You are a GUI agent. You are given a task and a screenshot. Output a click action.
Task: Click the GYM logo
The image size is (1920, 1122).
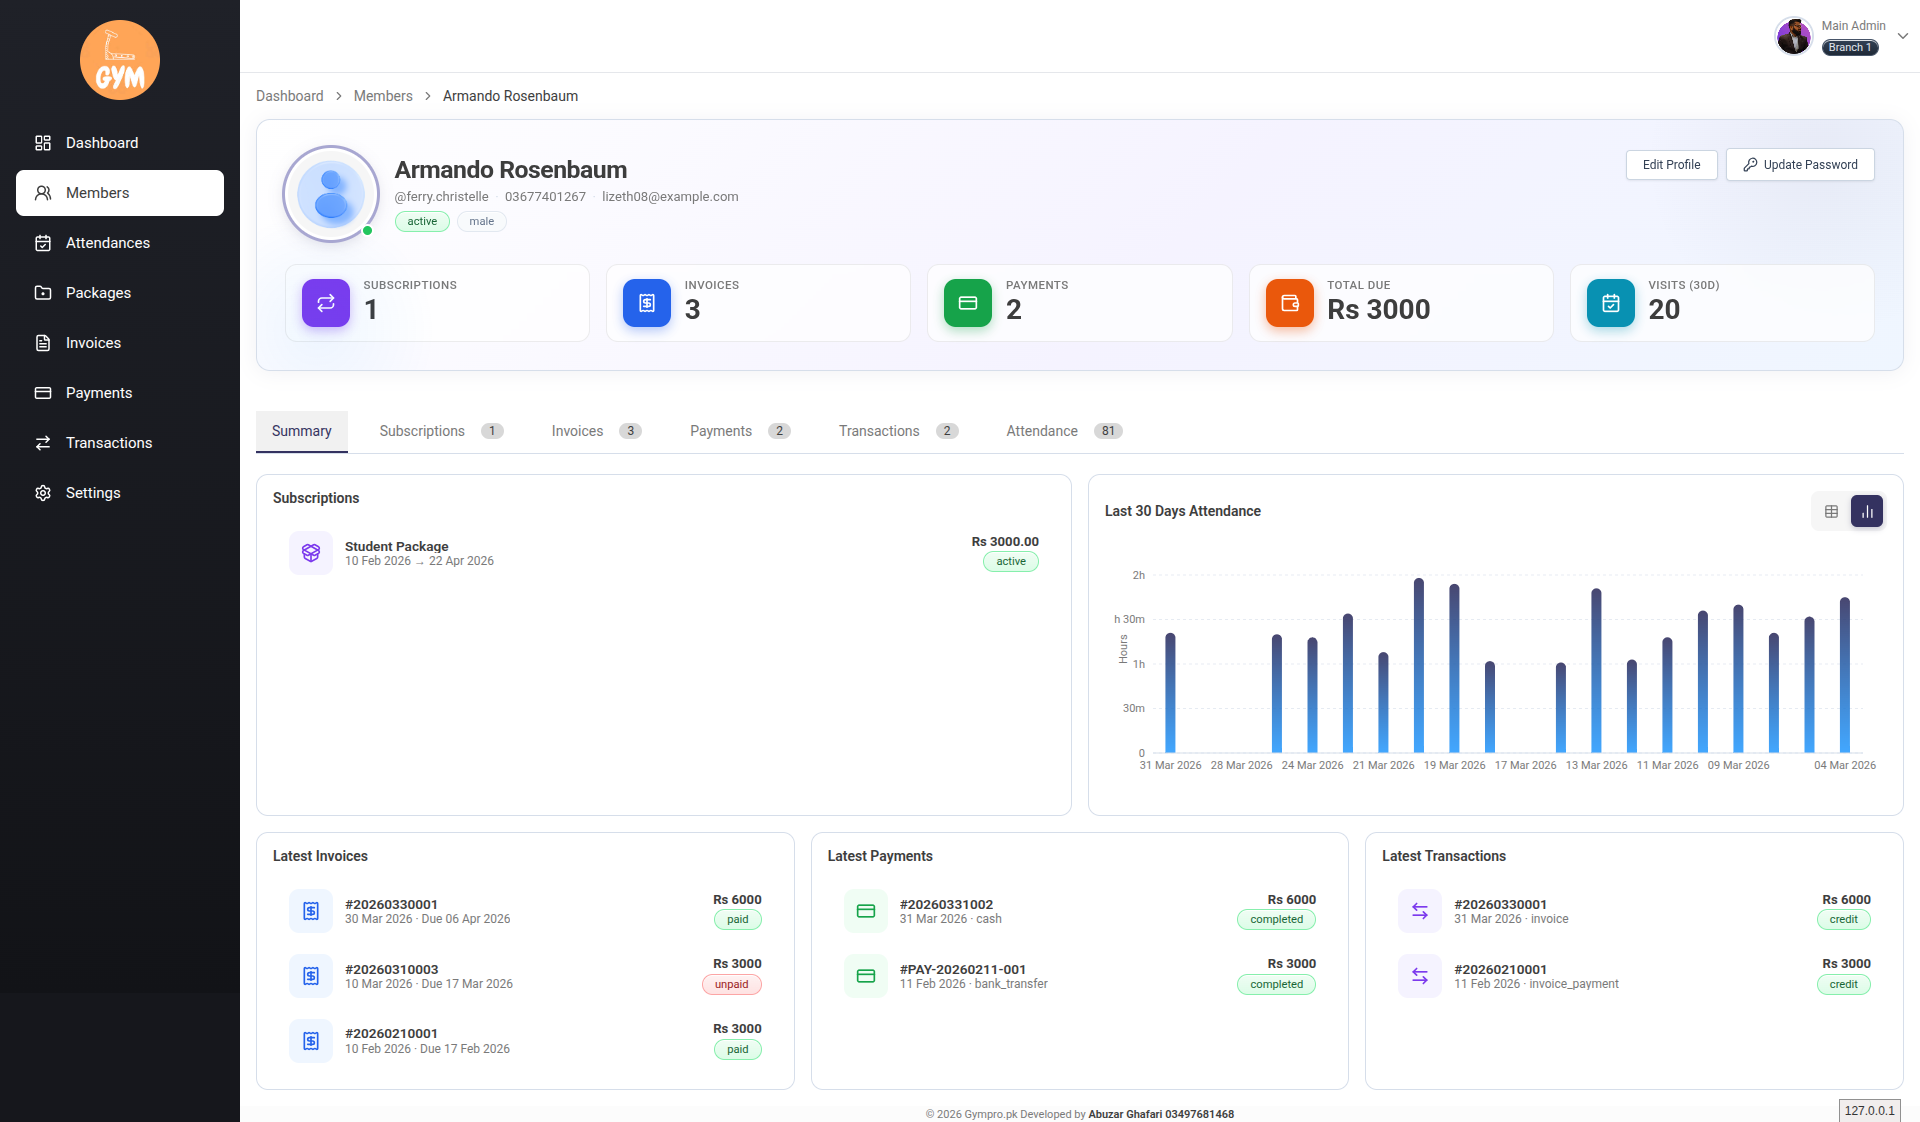(x=119, y=60)
